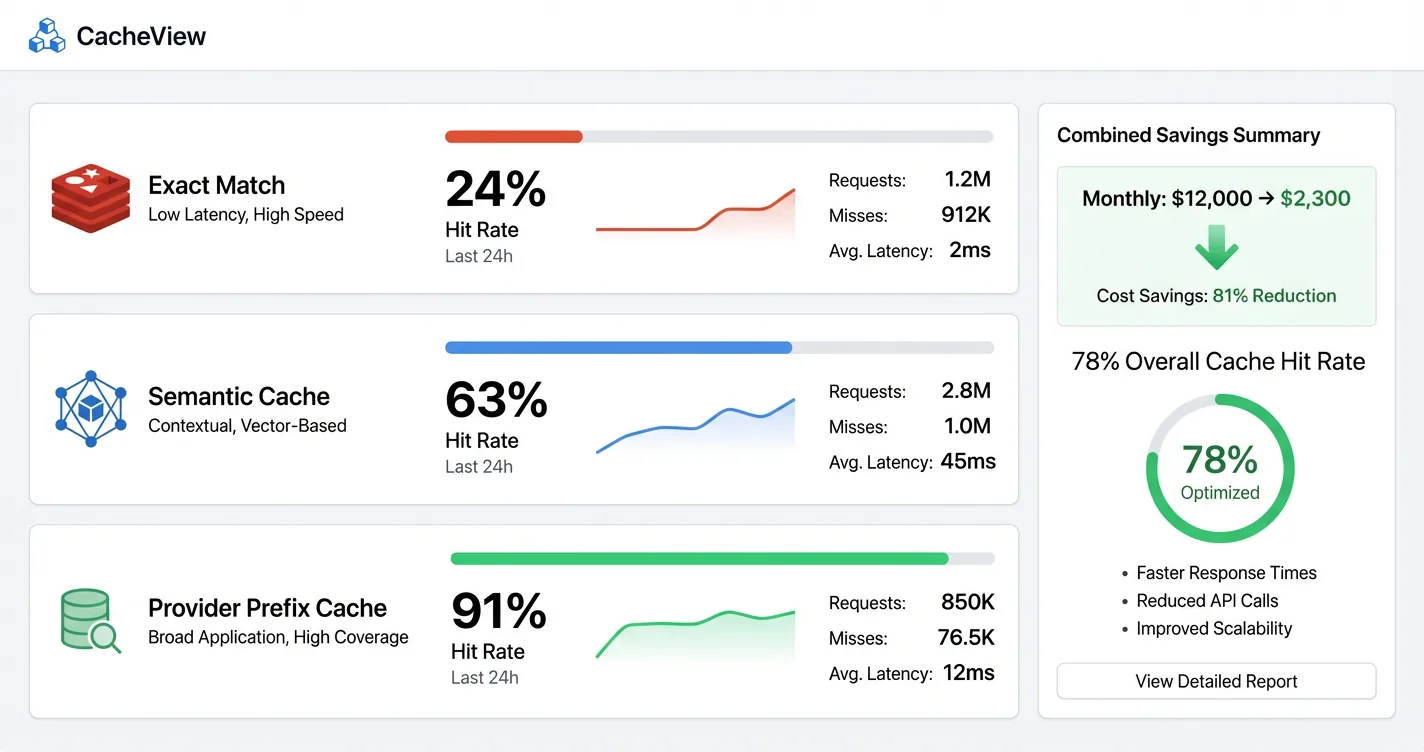Click the Faster Response Times bullet item
The width and height of the screenshot is (1424, 752).
1227,573
